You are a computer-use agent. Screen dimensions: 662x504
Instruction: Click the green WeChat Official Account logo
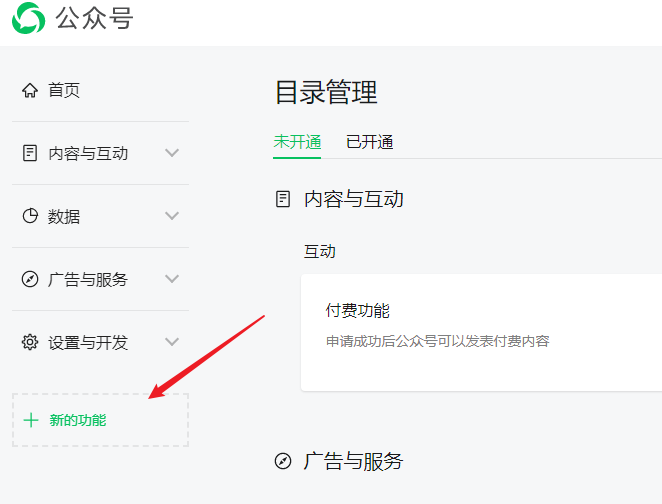28,18
